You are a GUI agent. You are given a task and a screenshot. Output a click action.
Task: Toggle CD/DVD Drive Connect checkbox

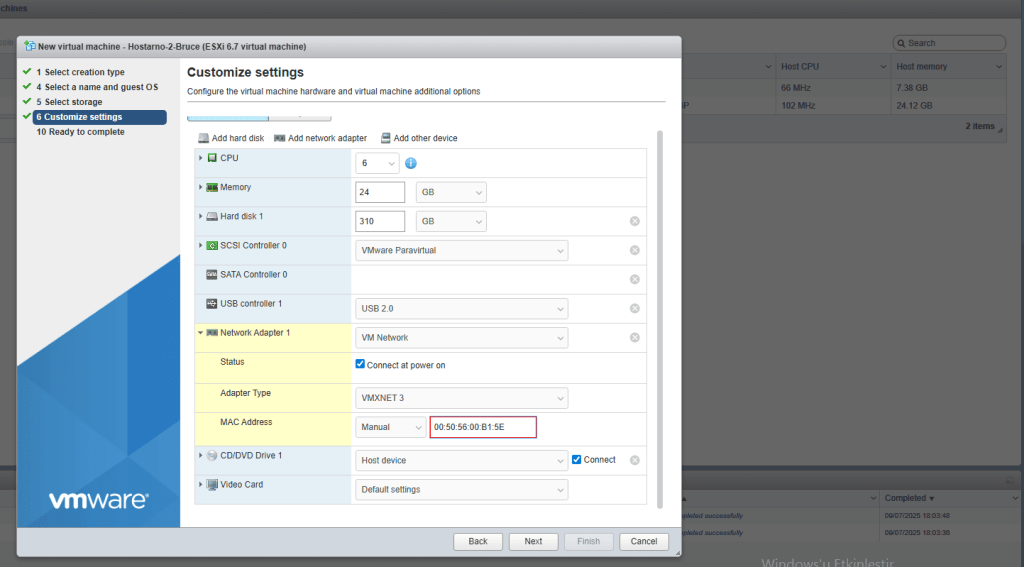pos(576,460)
